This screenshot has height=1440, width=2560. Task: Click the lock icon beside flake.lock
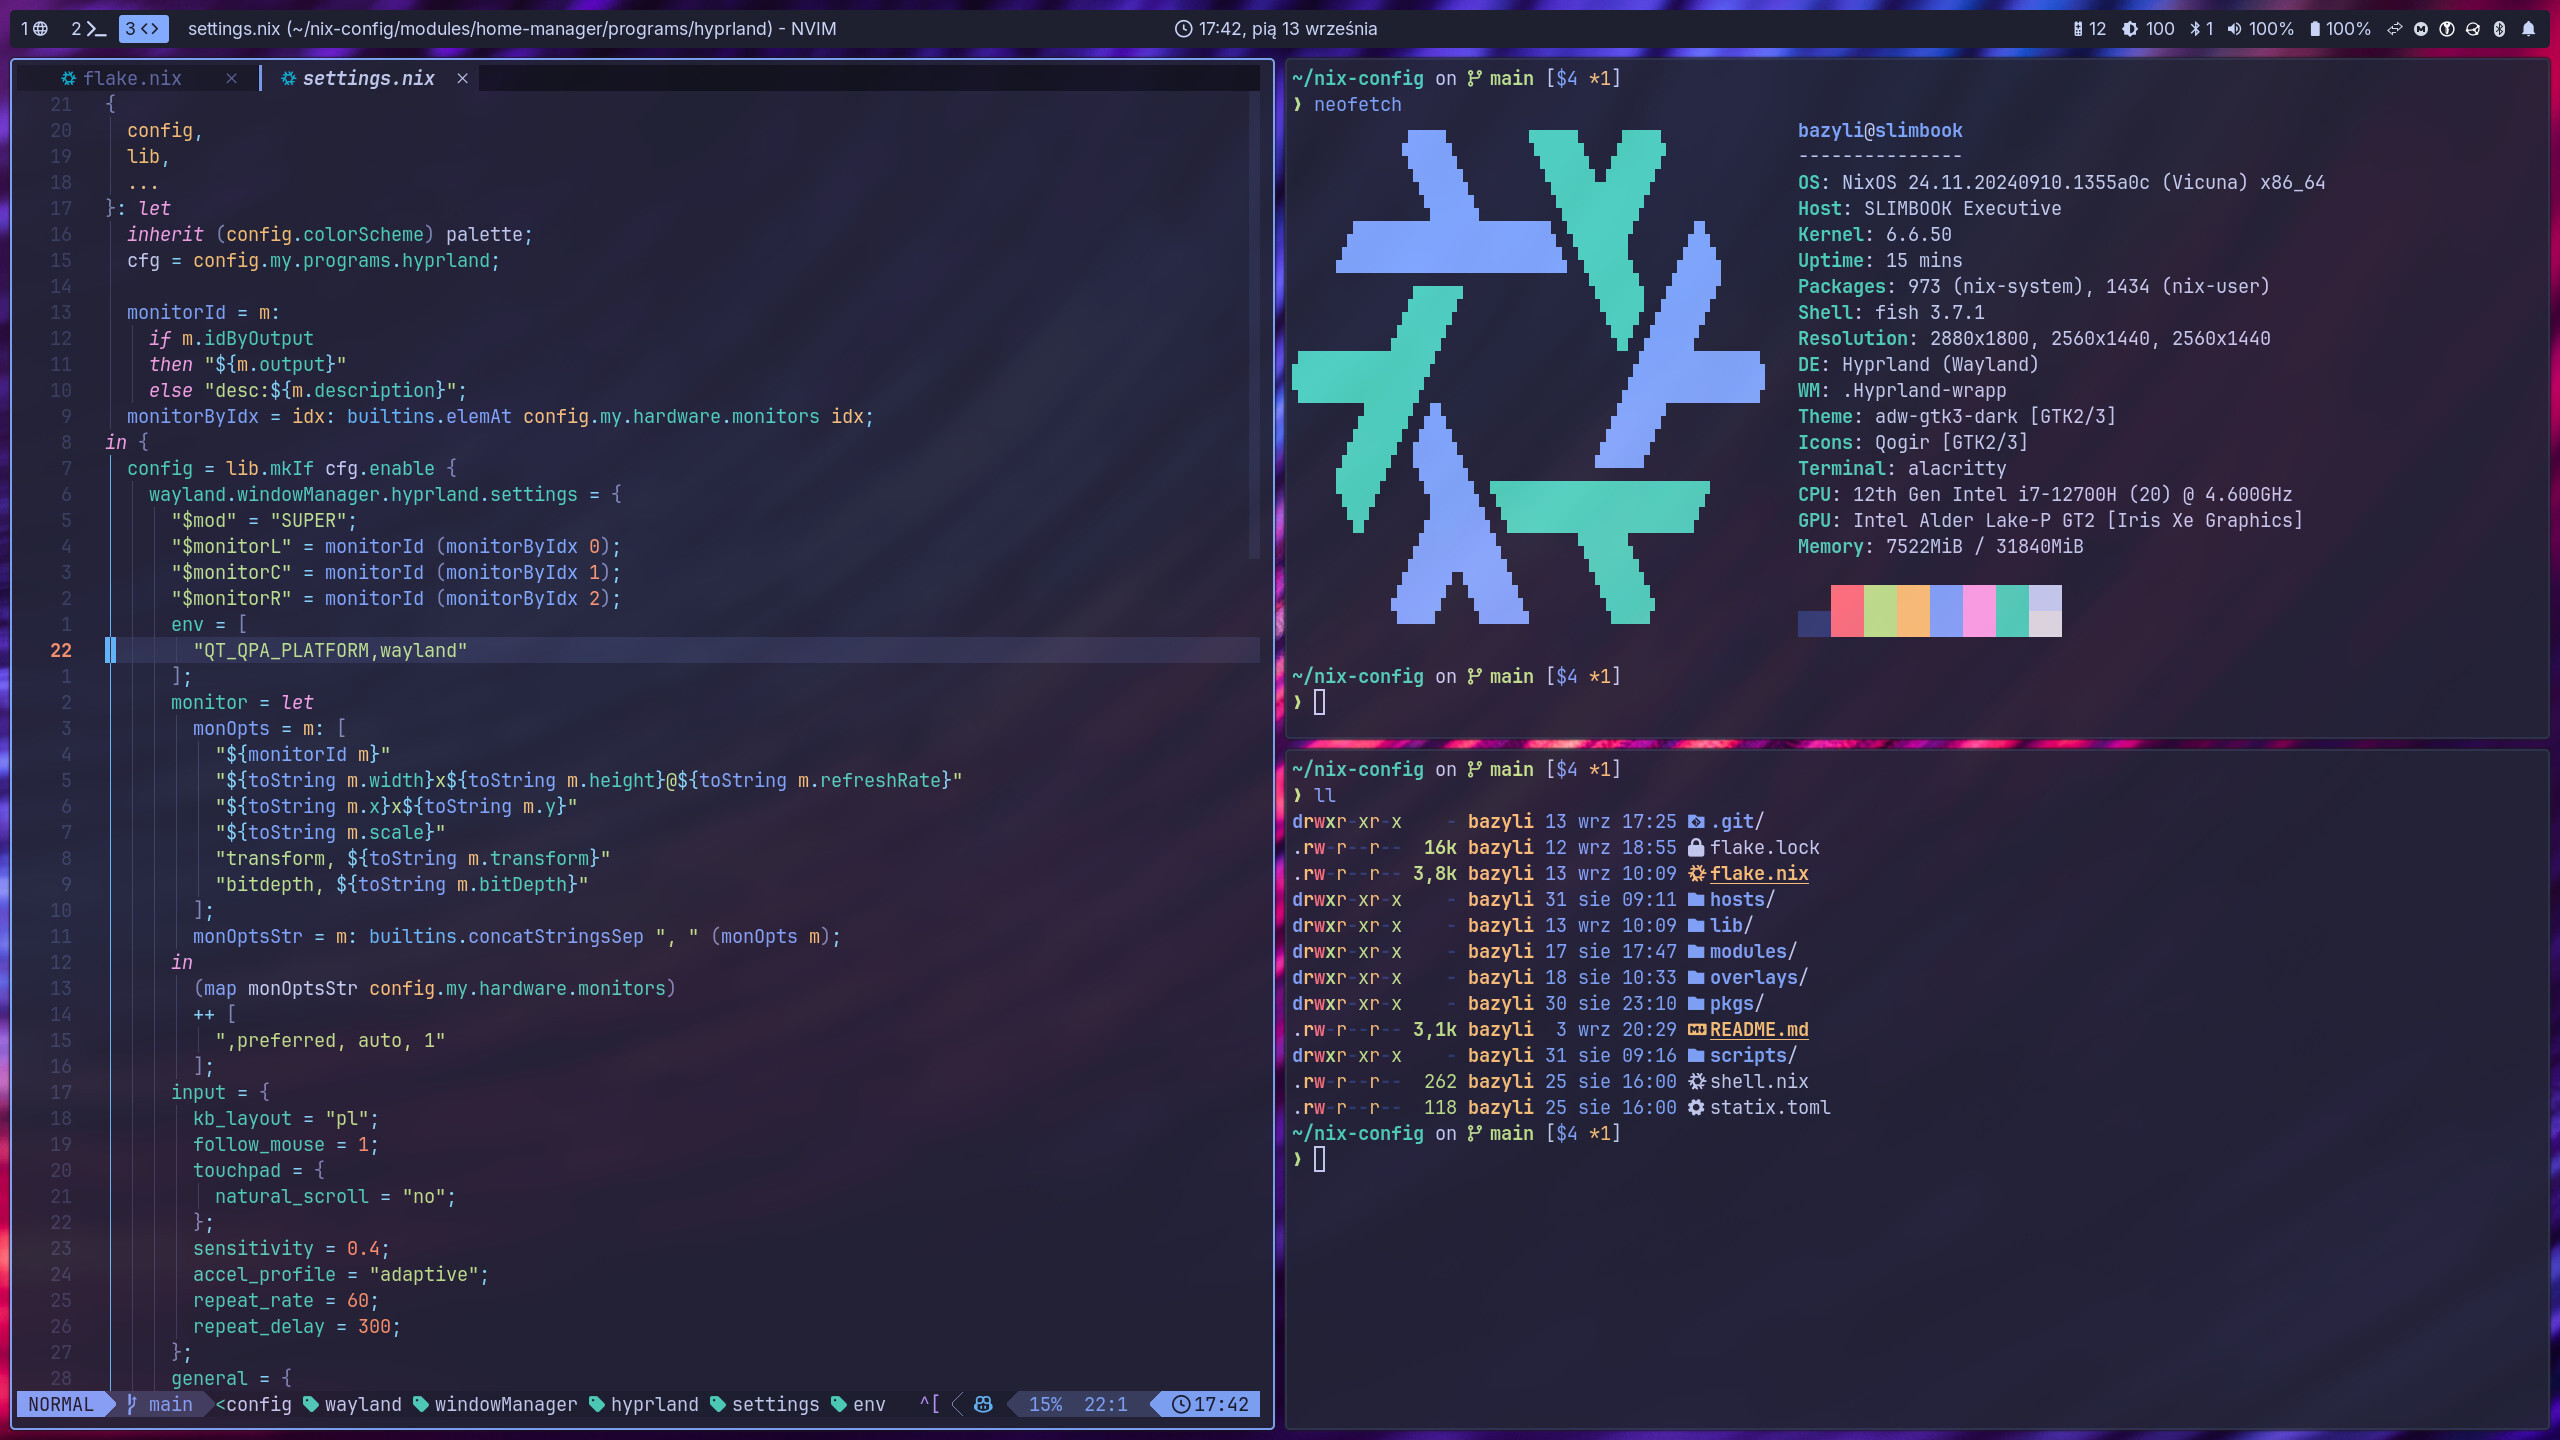[x=1696, y=848]
